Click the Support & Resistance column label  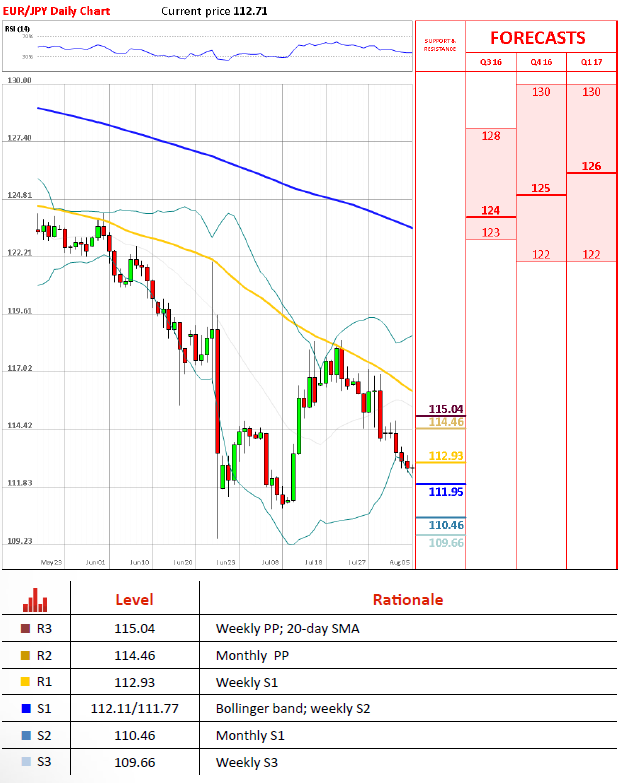[x=440, y=45]
